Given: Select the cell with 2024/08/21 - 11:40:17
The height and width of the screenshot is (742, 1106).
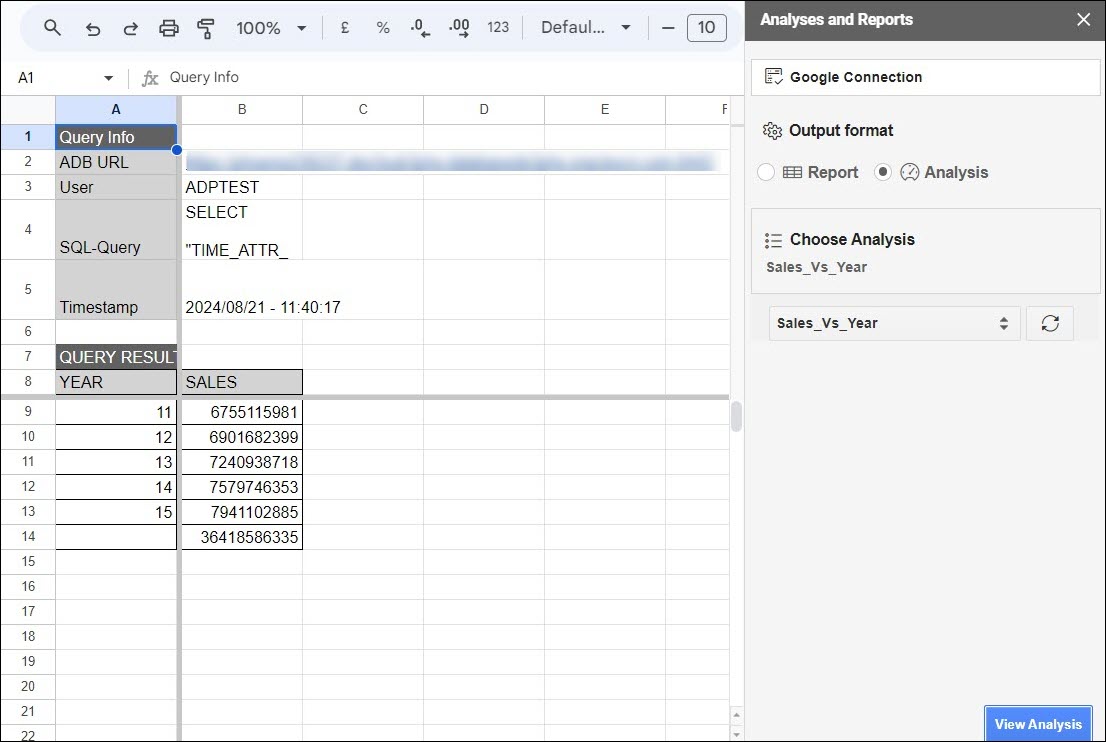Looking at the screenshot, I should [242, 290].
